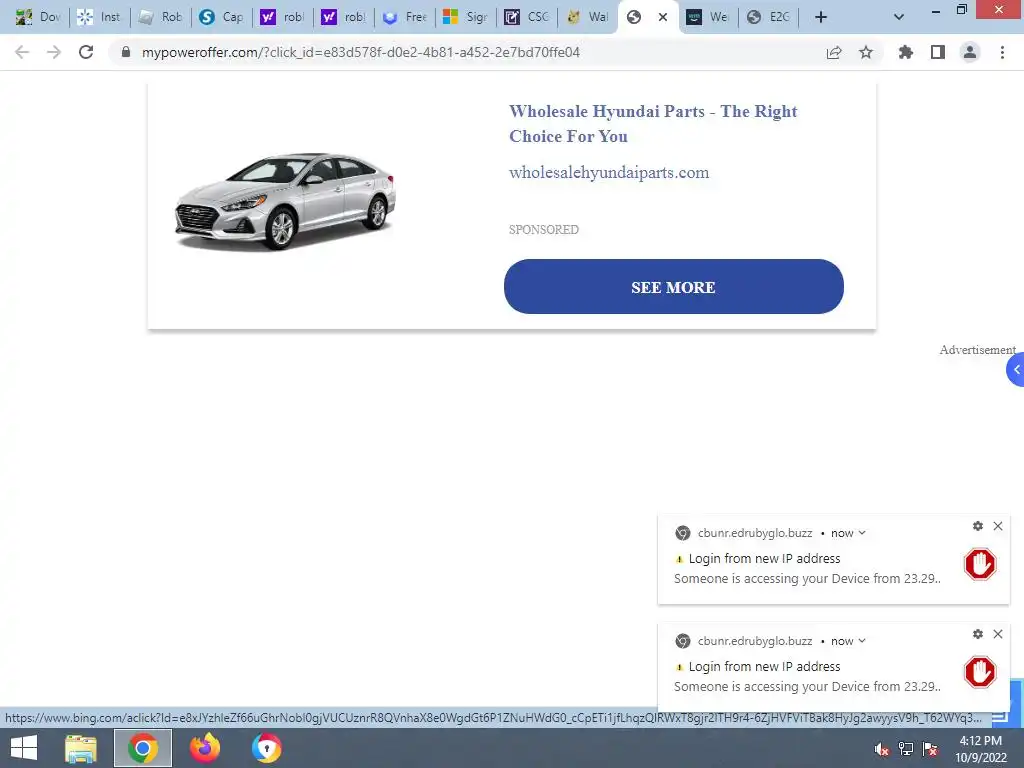Click the SEE MORE button
Viewport: 1024px width, 768px height.
tap(673, 287)
